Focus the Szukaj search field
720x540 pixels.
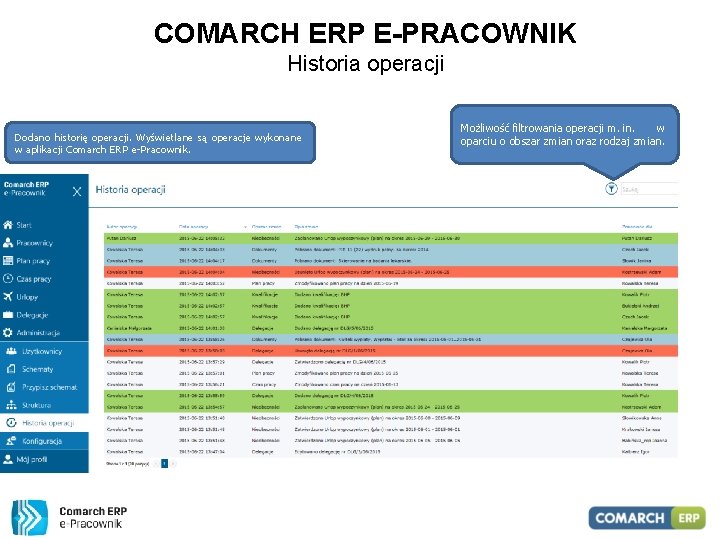[649, 189]
